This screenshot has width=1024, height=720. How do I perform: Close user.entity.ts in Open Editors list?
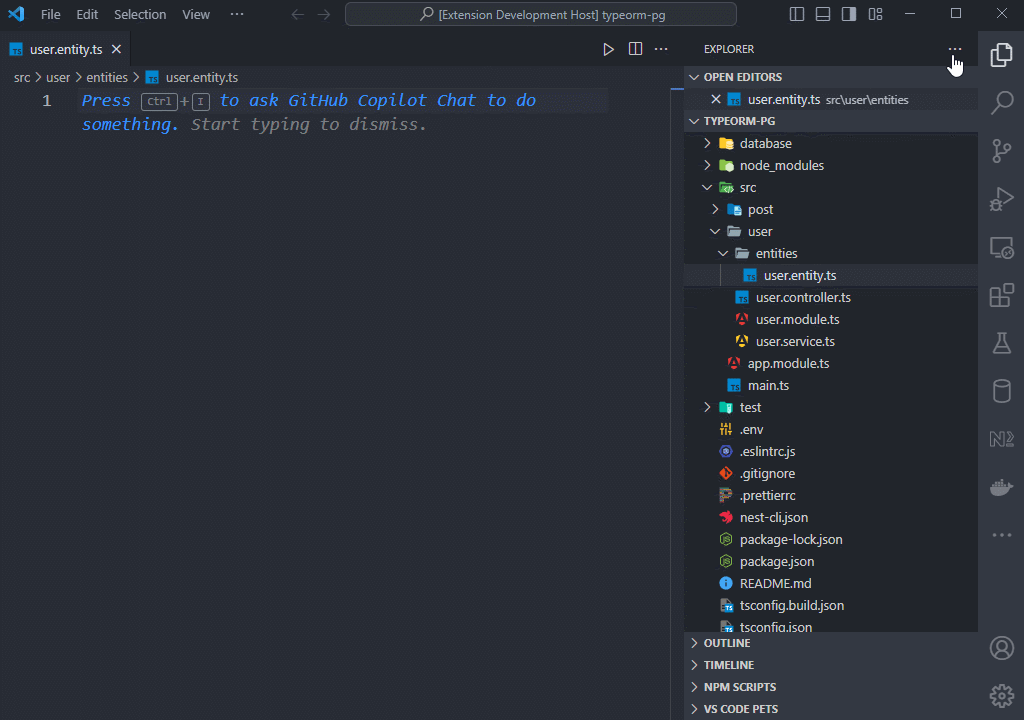point(716,99)
